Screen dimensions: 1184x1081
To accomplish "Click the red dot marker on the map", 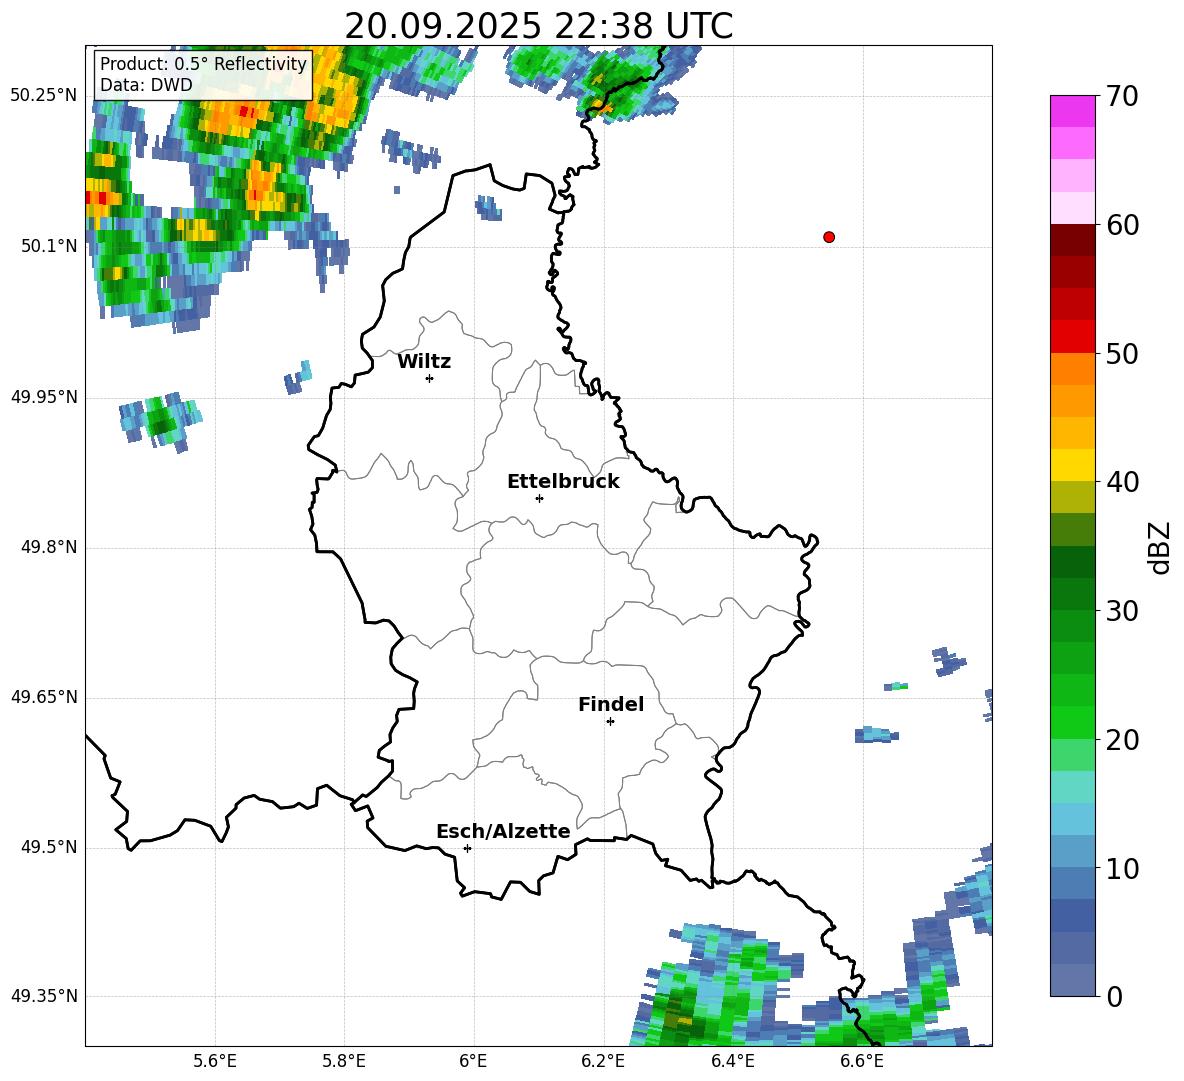I will (x=828, y=237).
